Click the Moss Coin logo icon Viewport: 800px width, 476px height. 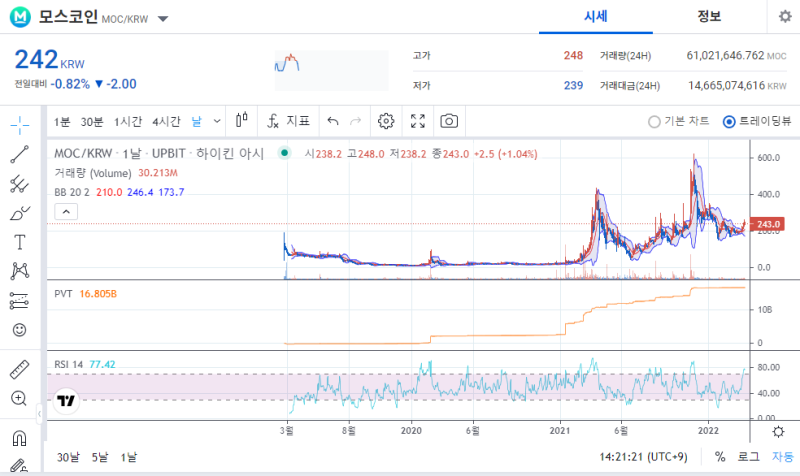pos(20,17)
